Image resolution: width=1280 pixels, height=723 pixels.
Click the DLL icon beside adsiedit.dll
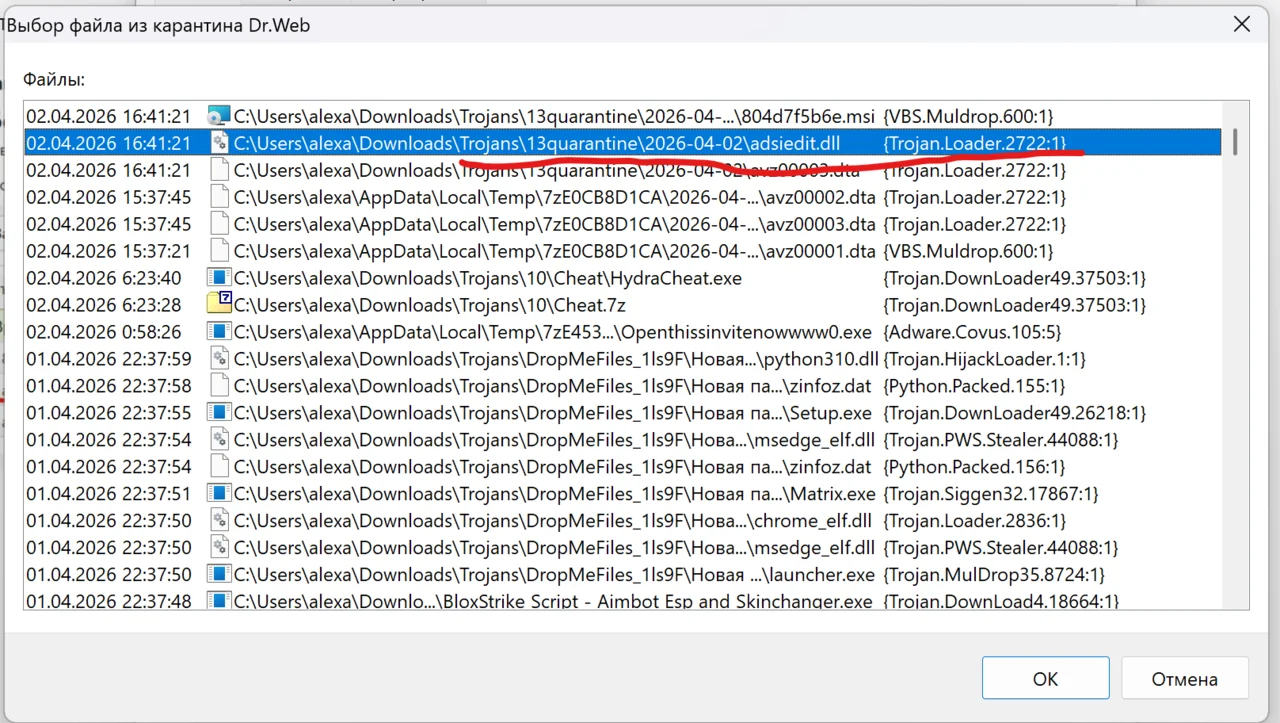coord(218,143)
